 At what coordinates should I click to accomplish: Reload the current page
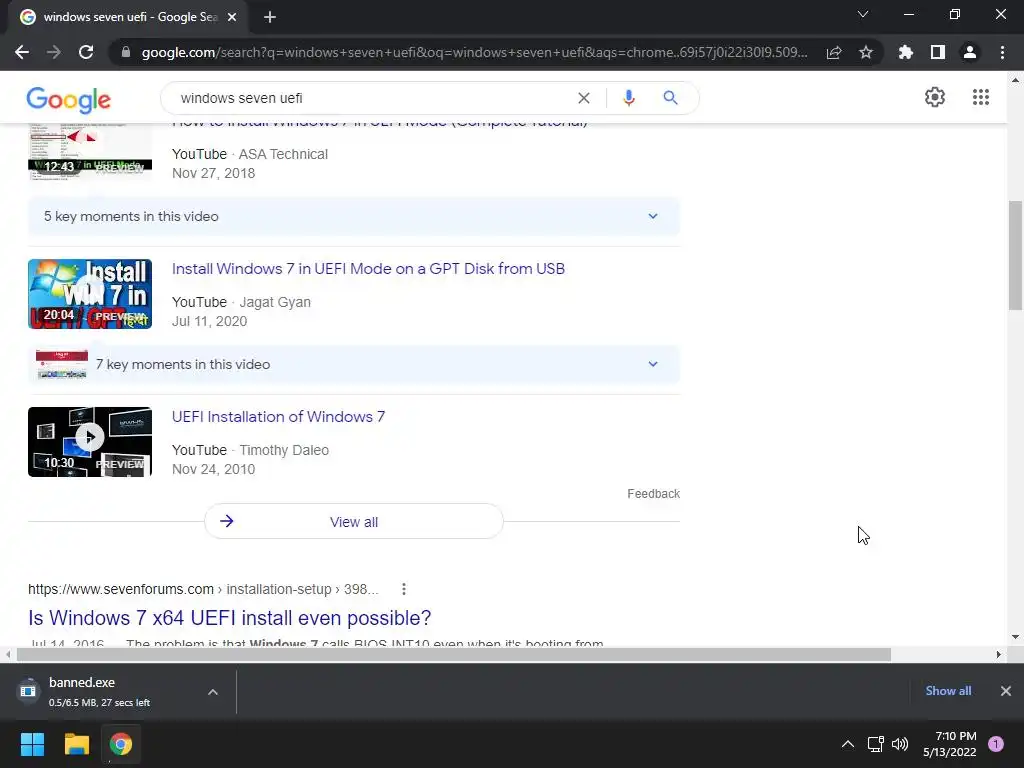(x=86, y=52)
